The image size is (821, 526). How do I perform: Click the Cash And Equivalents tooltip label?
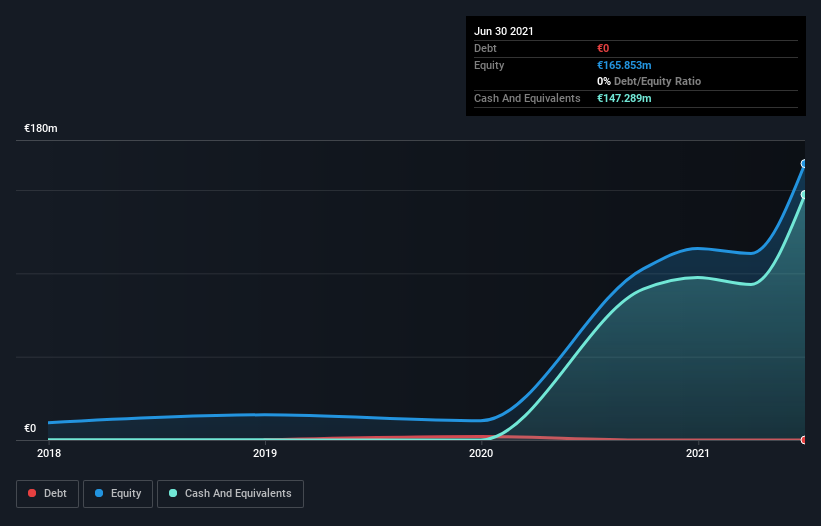point(527,98)
